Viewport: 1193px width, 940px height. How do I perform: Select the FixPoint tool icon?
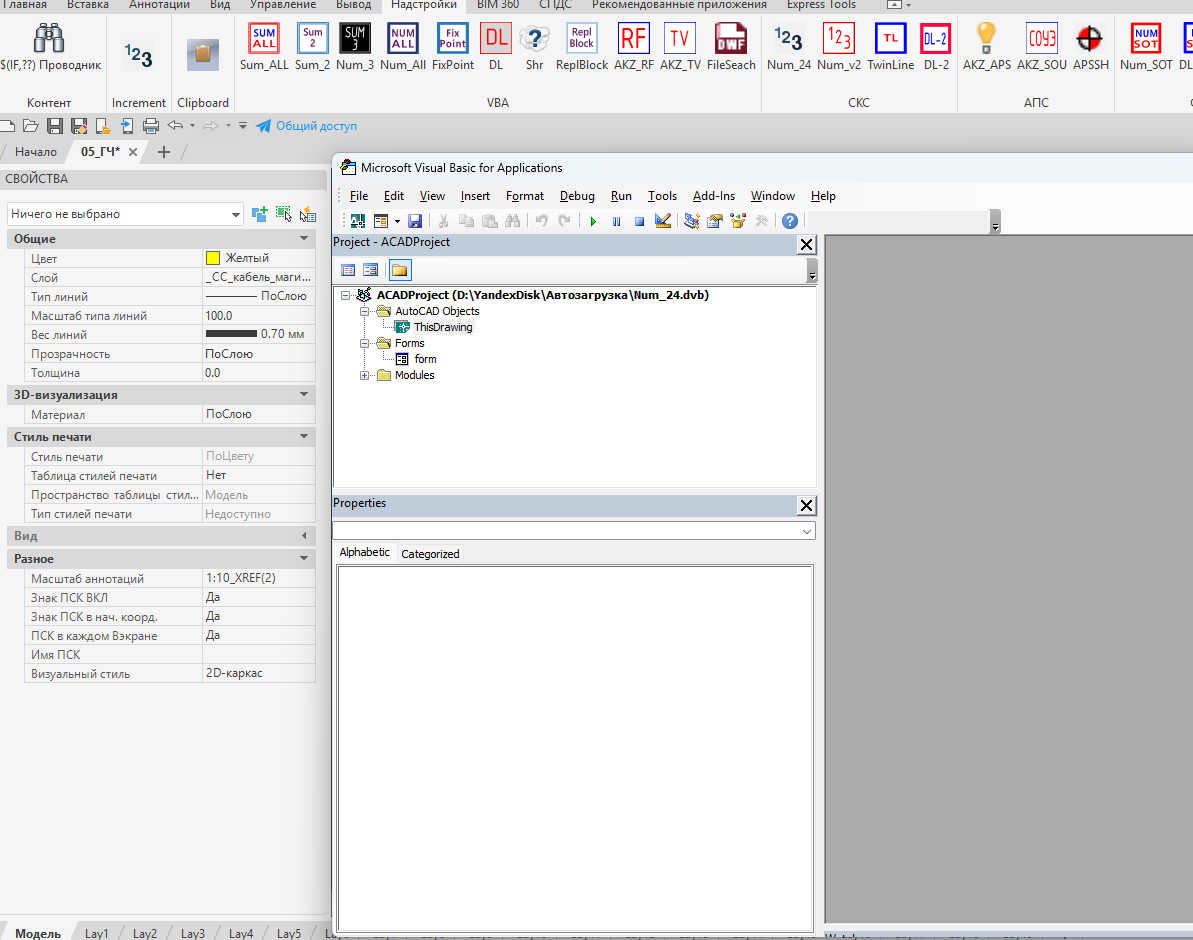click(x=452, y=37)
